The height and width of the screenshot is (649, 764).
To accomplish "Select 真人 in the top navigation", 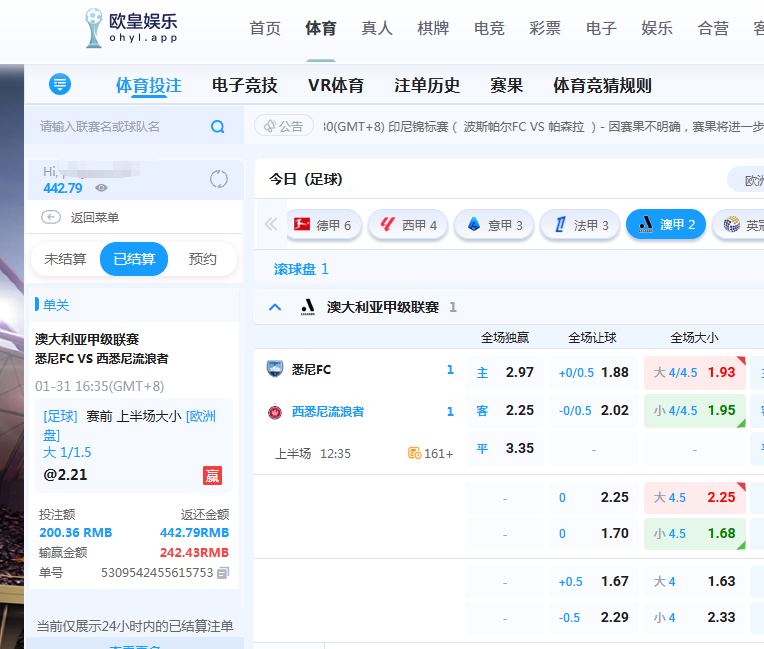I will pos(377,28).
